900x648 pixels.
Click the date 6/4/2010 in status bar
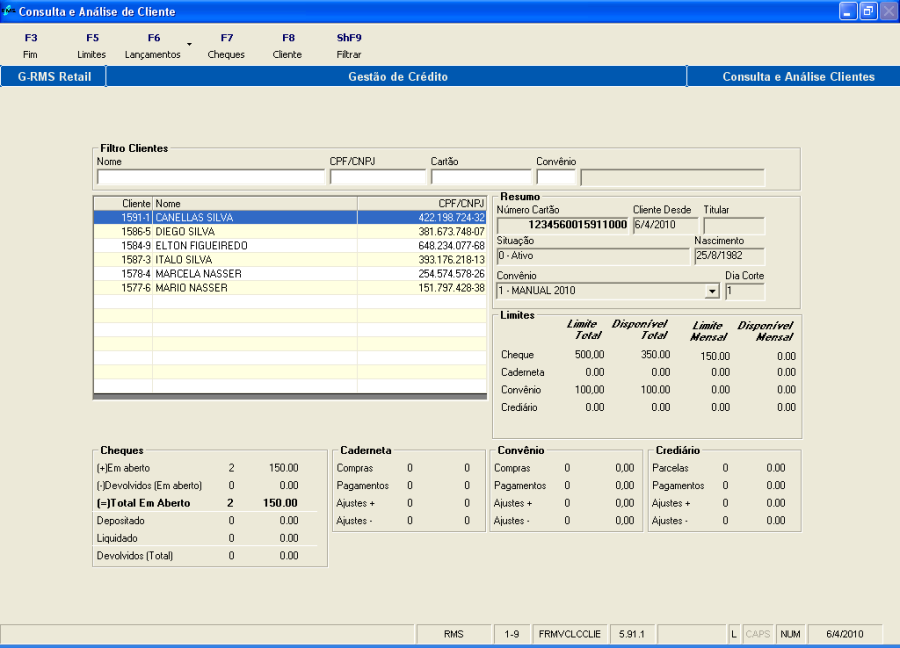coord(844,634)
